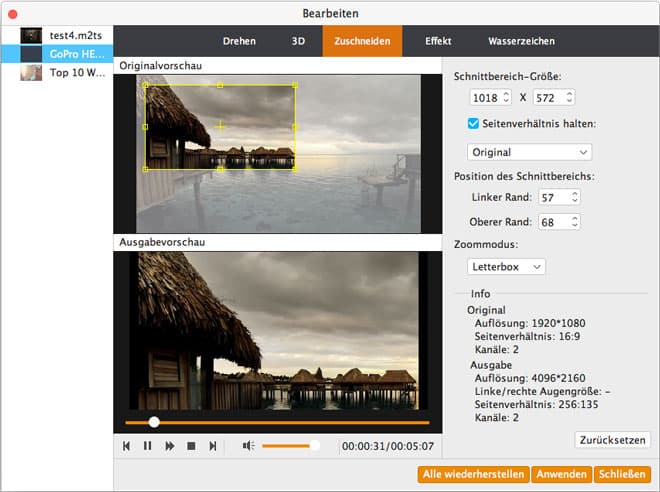Click the crop width stepper arrows

(x=512, y=98)
